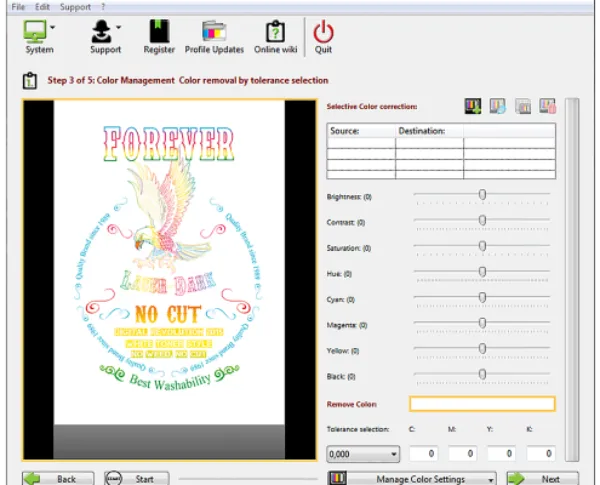The image size is (600, 485).
Task: Quit the application via power icon
Action: click(x=323, y=31)
